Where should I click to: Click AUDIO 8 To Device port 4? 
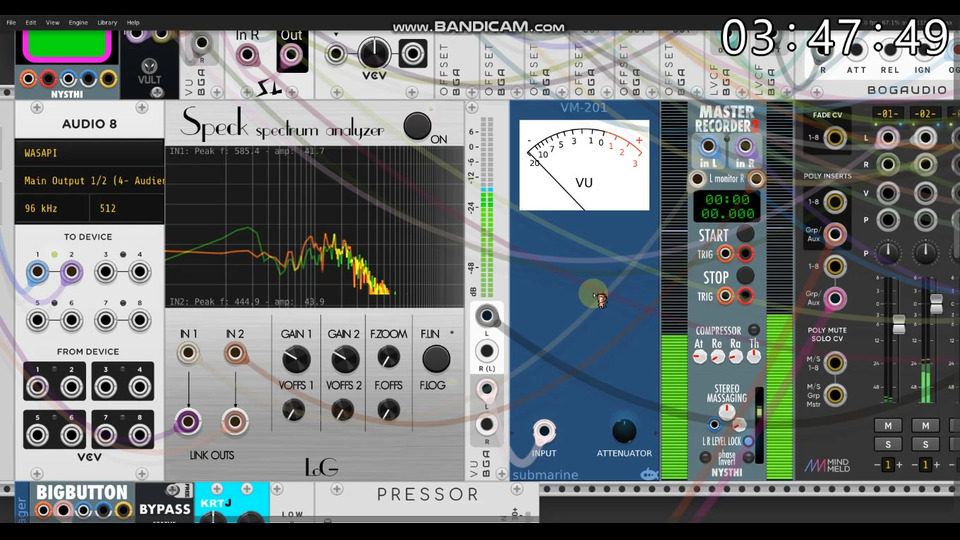click(x=140, y=271)
